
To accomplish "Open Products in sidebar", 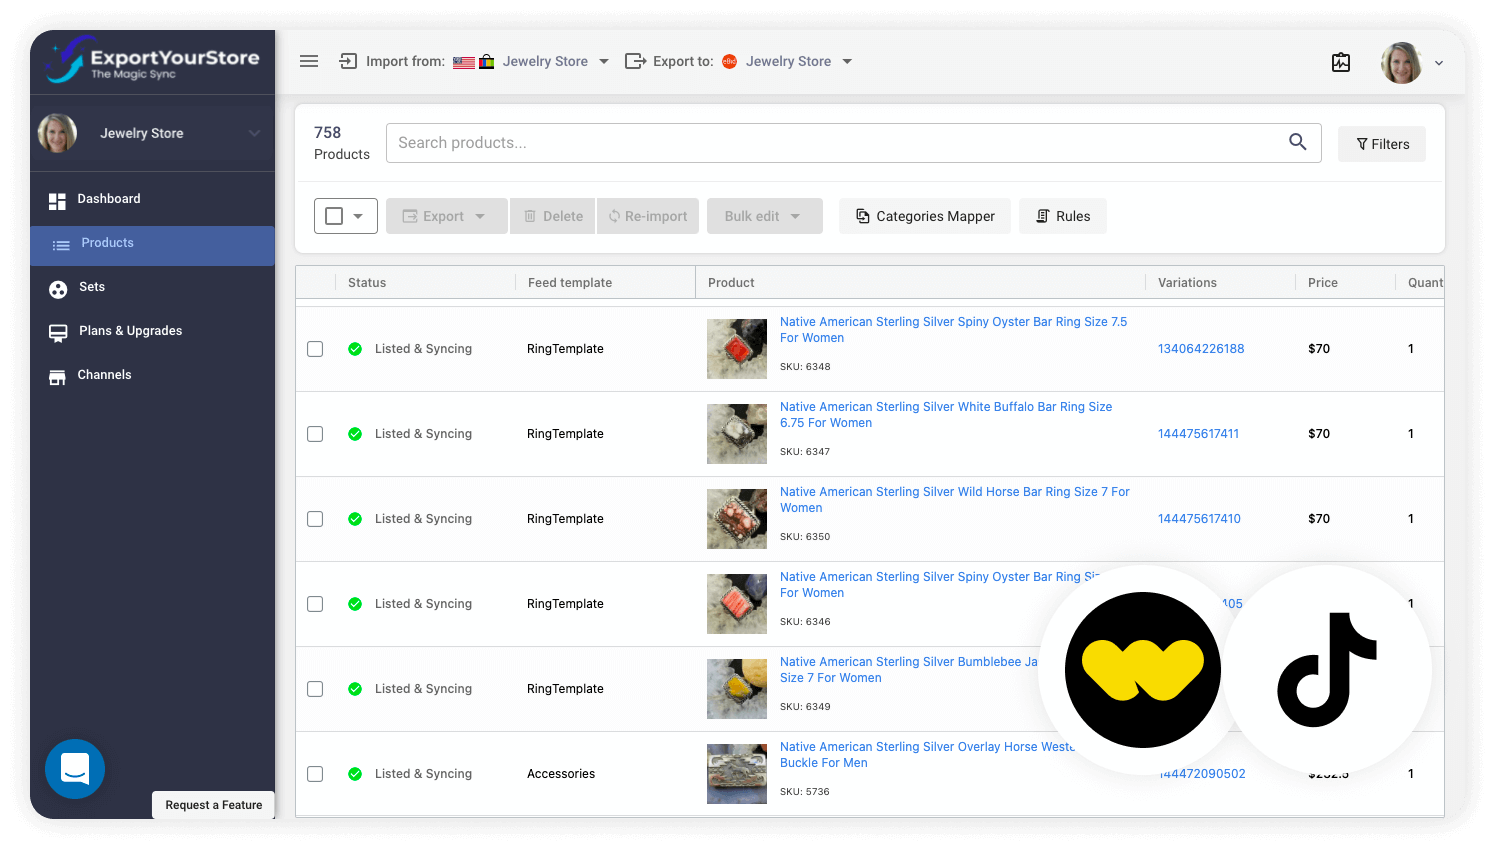I will coord(152,245).
